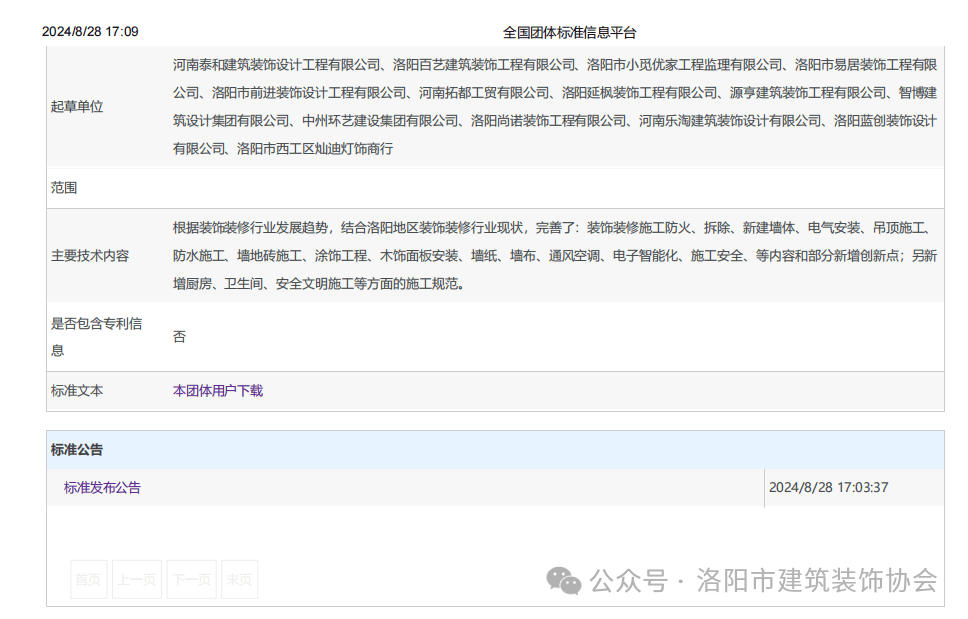
Task: Jump to last page with 末页 button
Action: (x=239, y=579)
